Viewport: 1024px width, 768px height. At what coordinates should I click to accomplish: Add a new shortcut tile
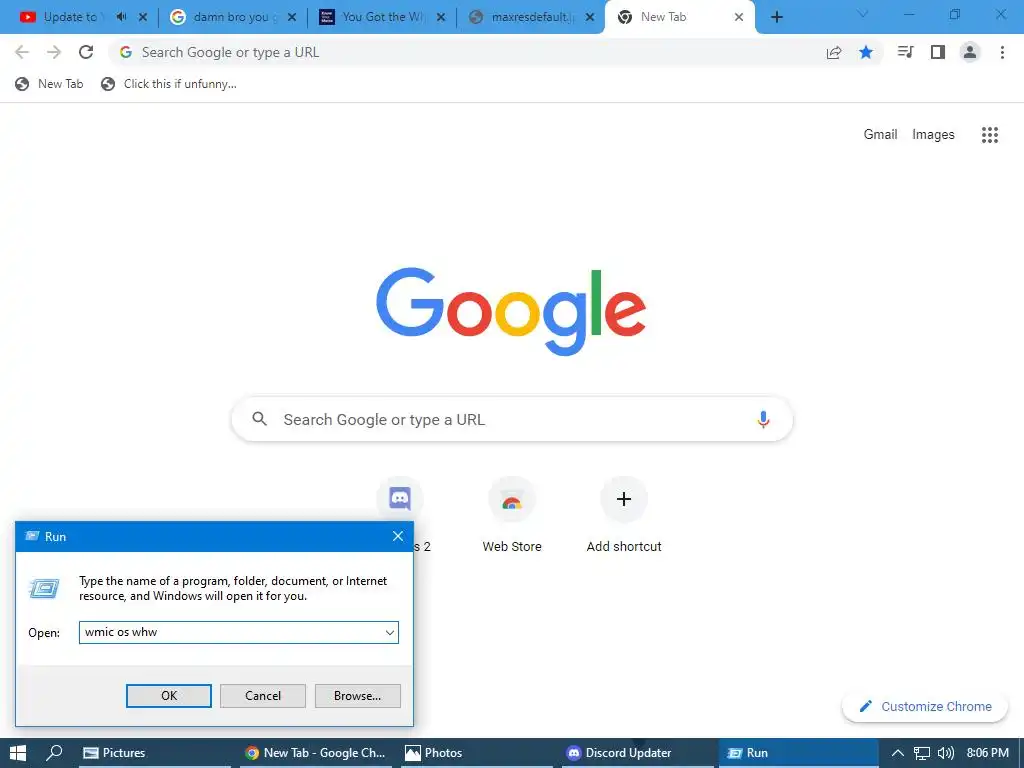point(624,516)
